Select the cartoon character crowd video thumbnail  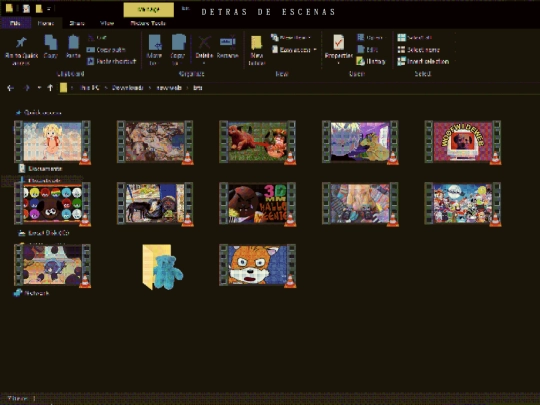(463, 204)
